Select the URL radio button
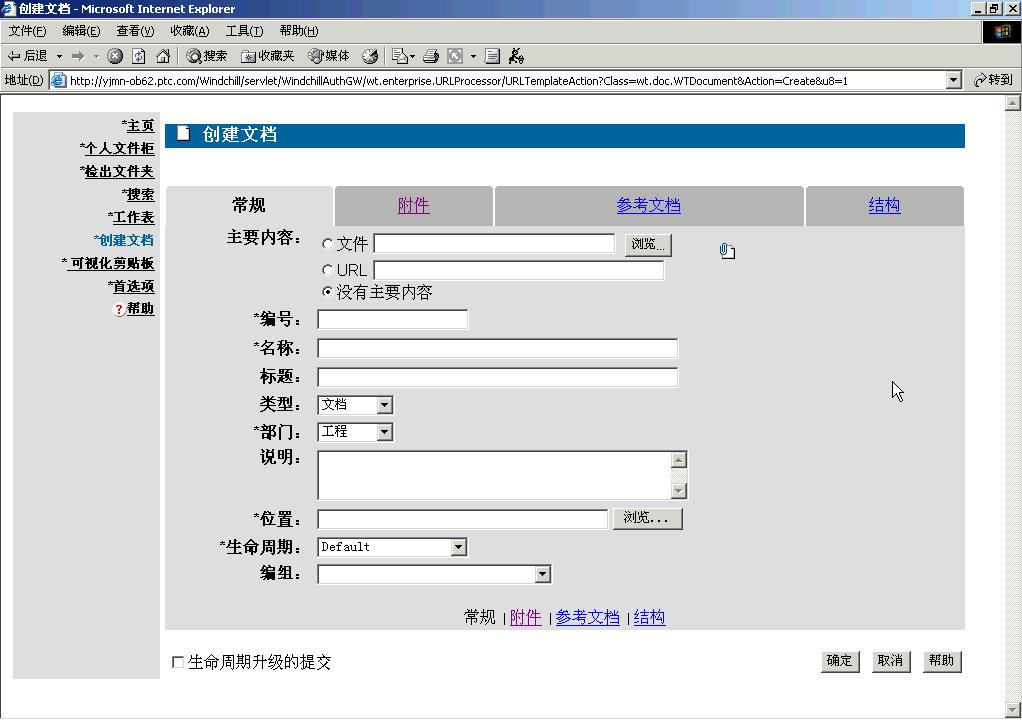This screenshot has height=720, width=1022. click(x=328, y=269)
